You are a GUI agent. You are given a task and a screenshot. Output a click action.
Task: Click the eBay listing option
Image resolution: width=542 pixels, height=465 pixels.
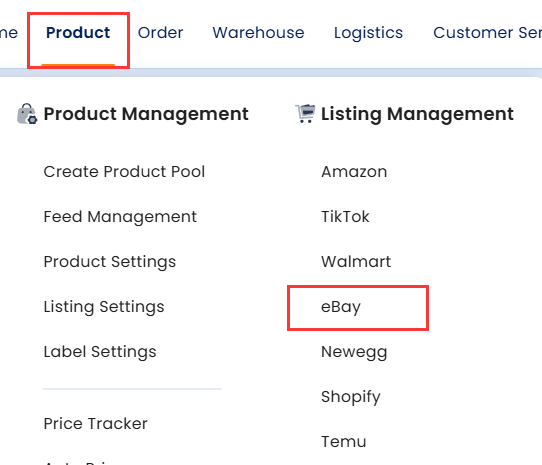pyautogui.click(x=341, y=307)
